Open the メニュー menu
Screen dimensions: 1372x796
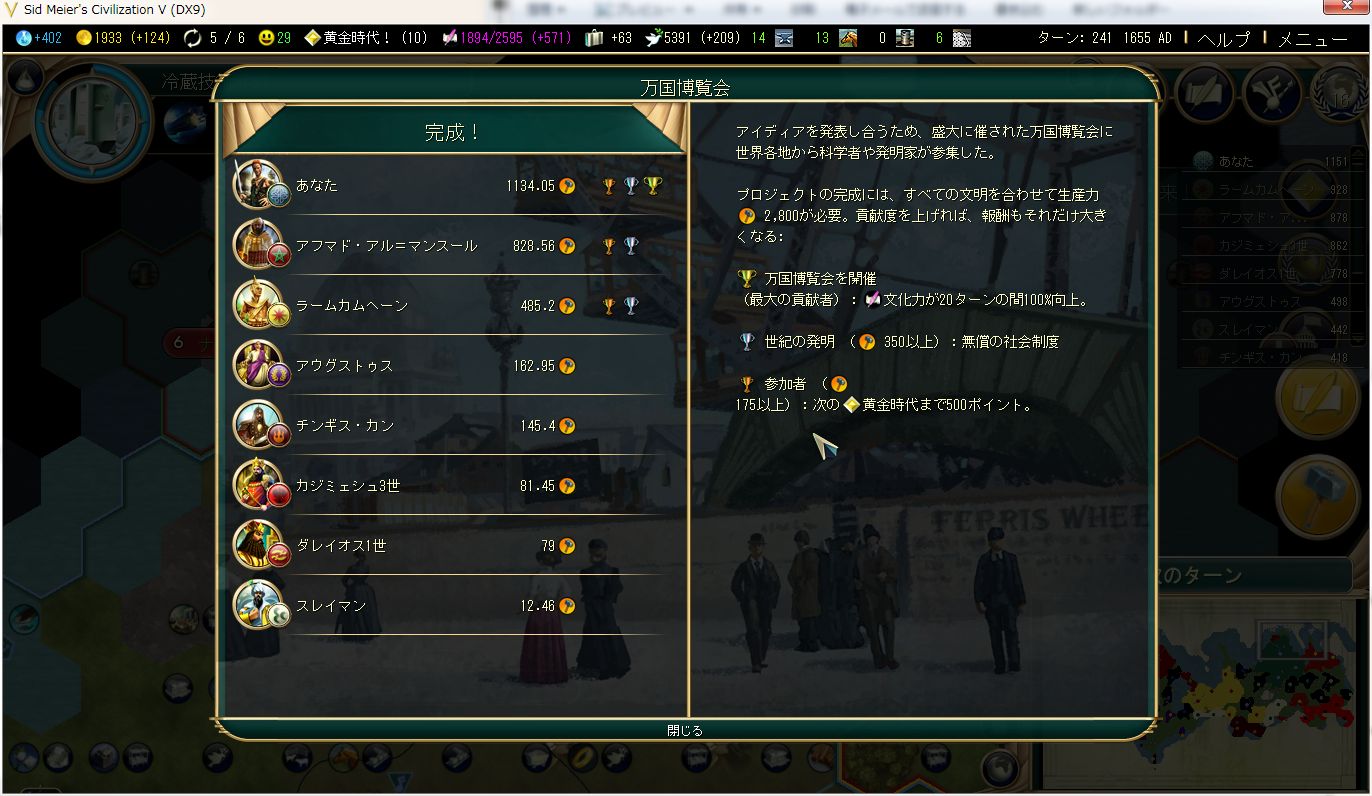click(1313, 39)
